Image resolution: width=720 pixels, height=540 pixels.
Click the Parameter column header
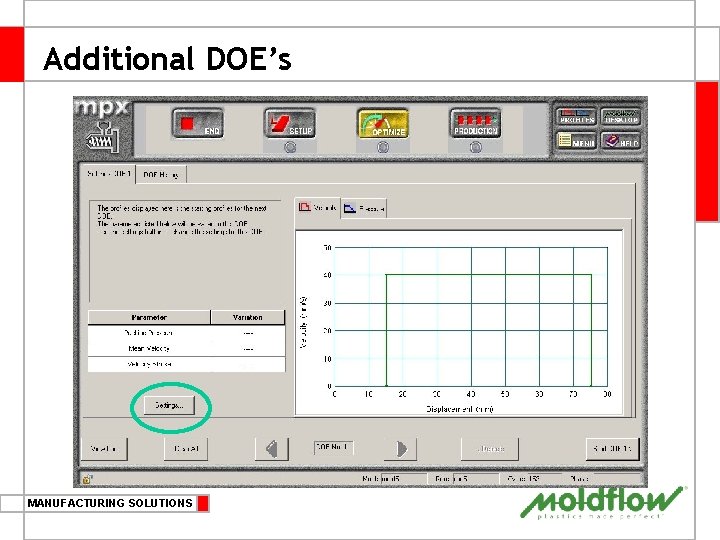tap(149, 317)
